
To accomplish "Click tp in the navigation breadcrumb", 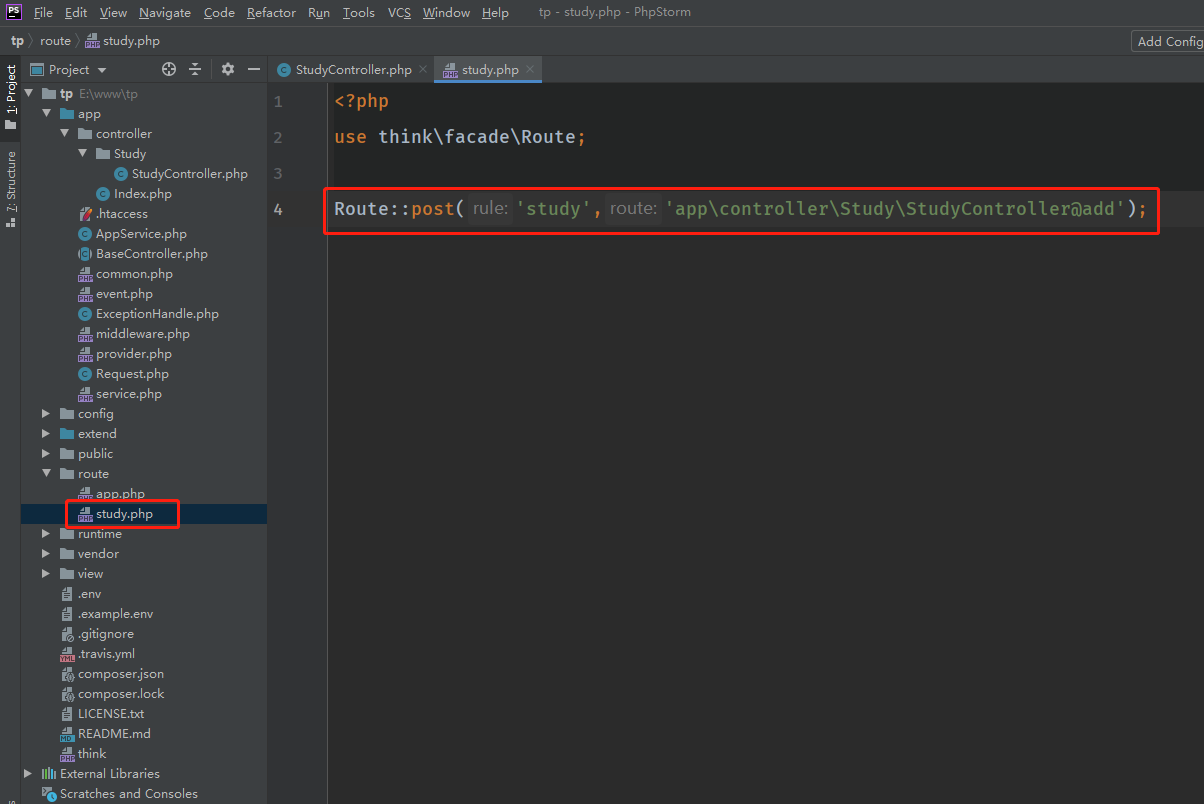I will point(17,41).
